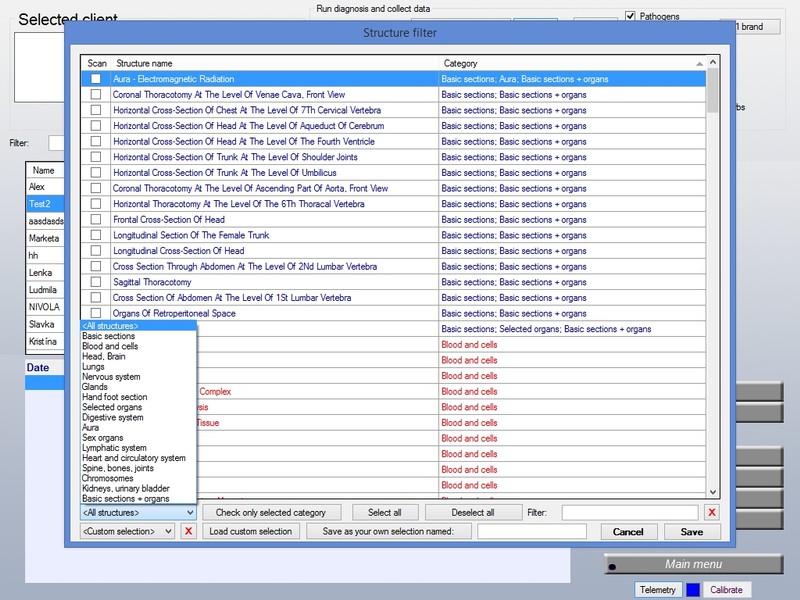
Task: Choose Selected organs option
Action: tap(112, 407)
